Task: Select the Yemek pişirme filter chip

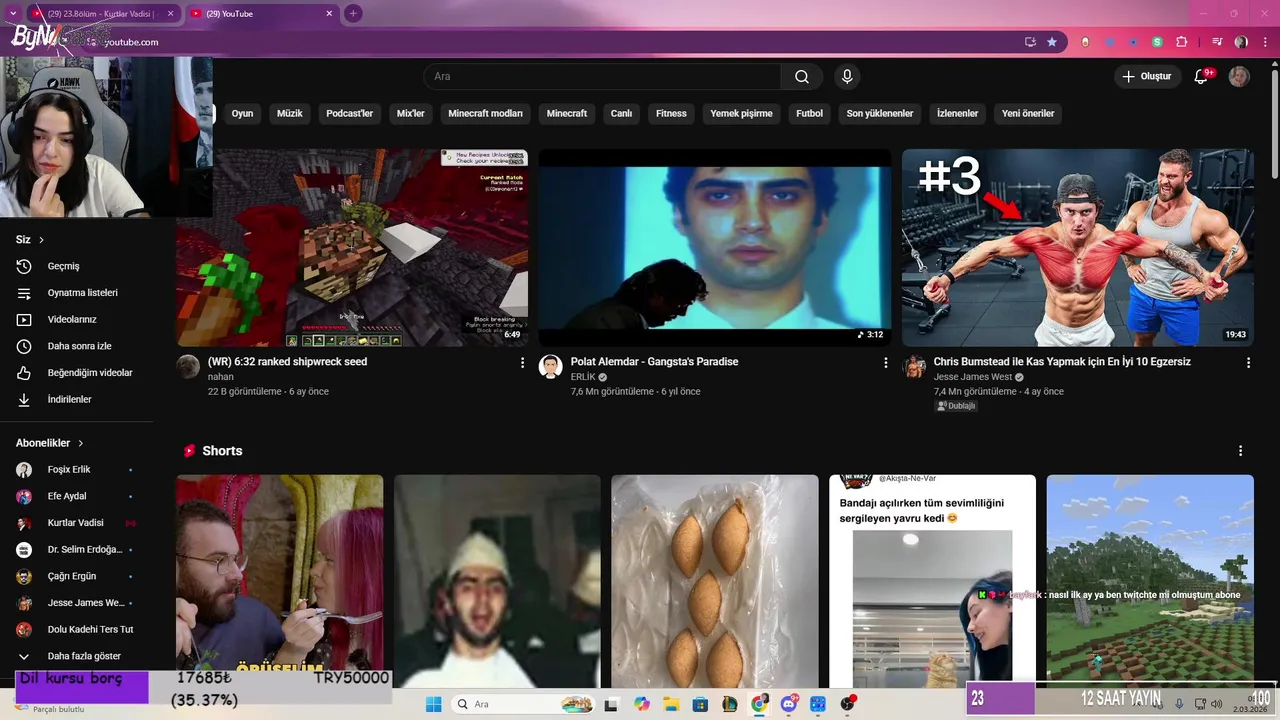Action: pos(742,114)
